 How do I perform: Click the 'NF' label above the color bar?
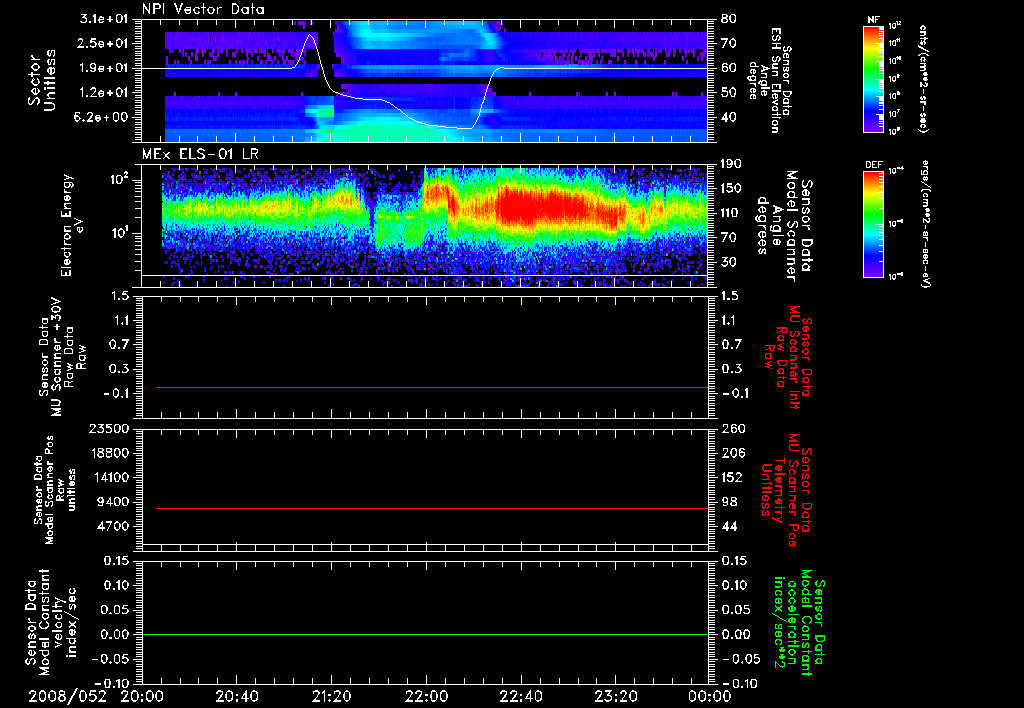click(x=874, y=20)
